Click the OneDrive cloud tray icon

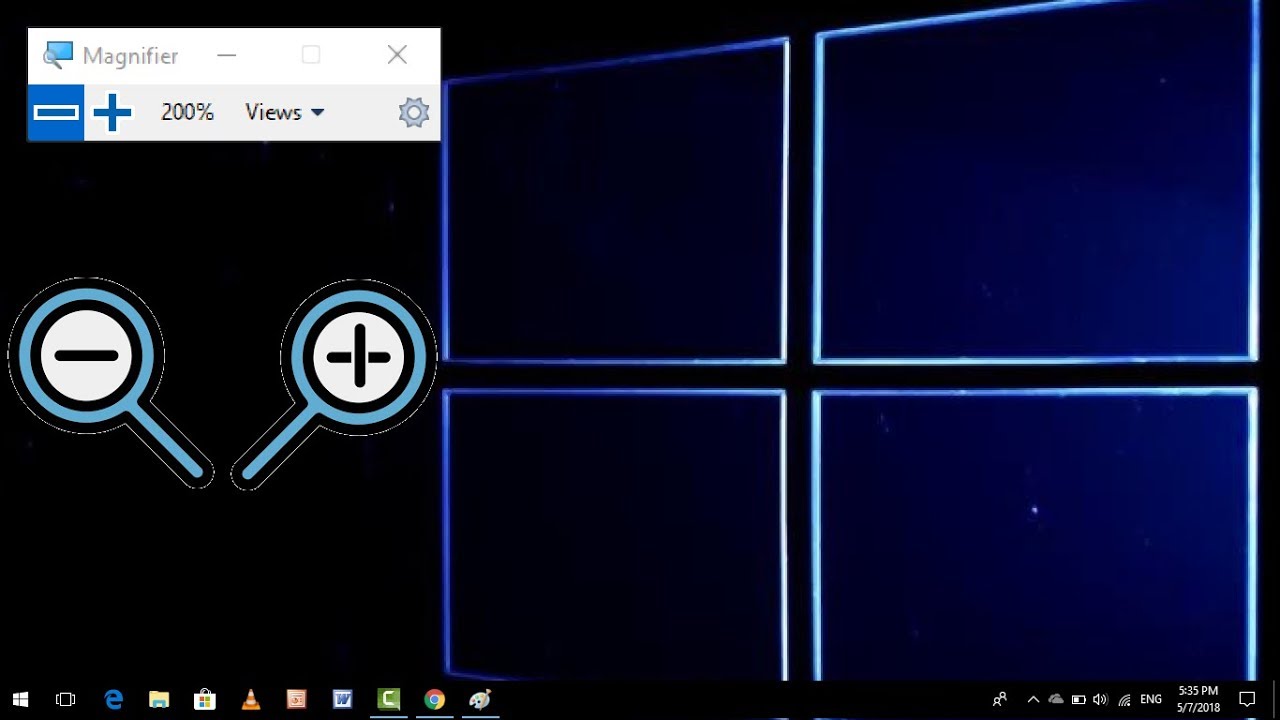(x=1056, y=700)
